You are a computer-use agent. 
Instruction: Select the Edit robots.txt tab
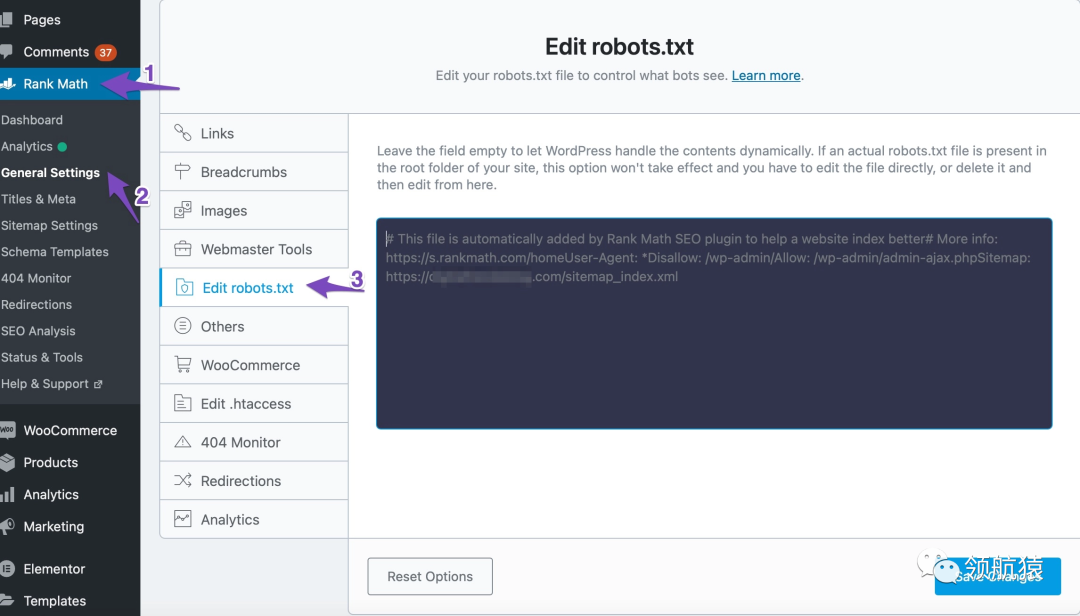coord(247,288)
